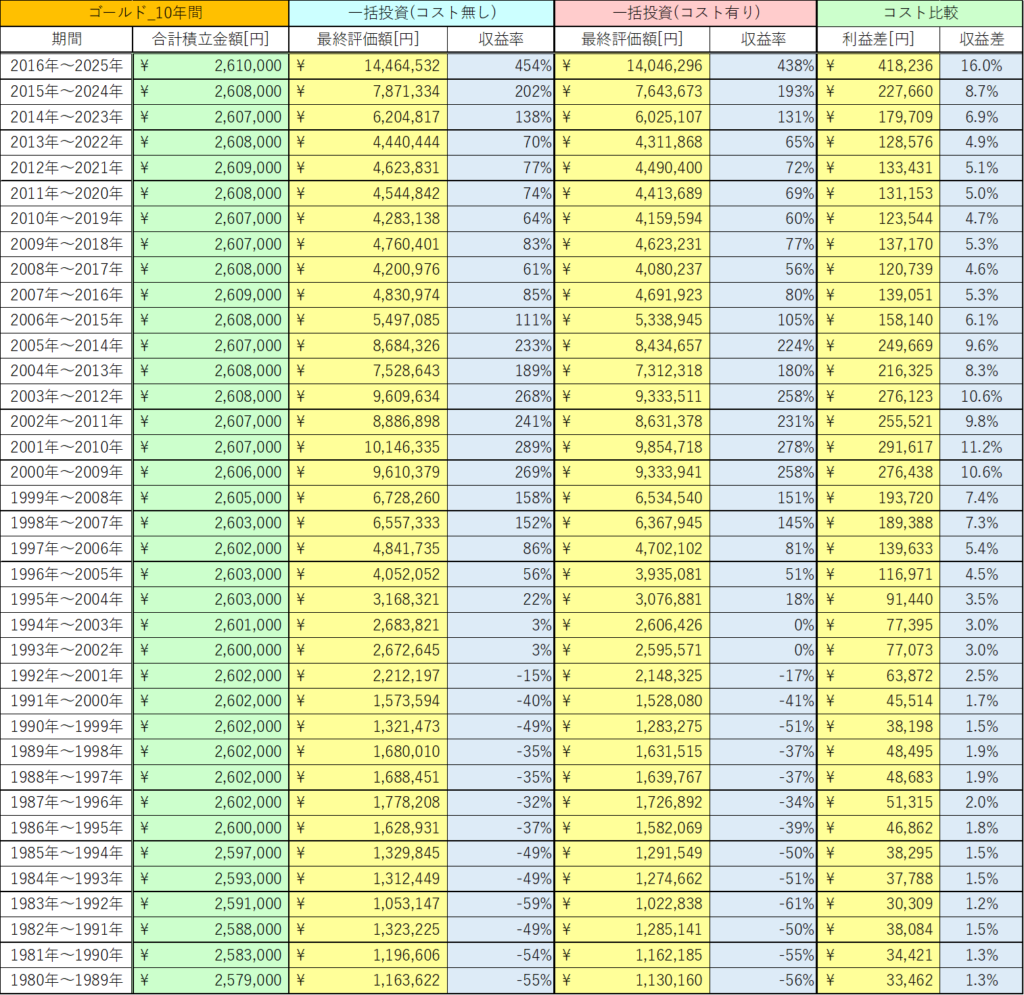1024x995 pixels.
Task: Select the 418,236 profit difference cell
Action: click(x=878, y=65)
